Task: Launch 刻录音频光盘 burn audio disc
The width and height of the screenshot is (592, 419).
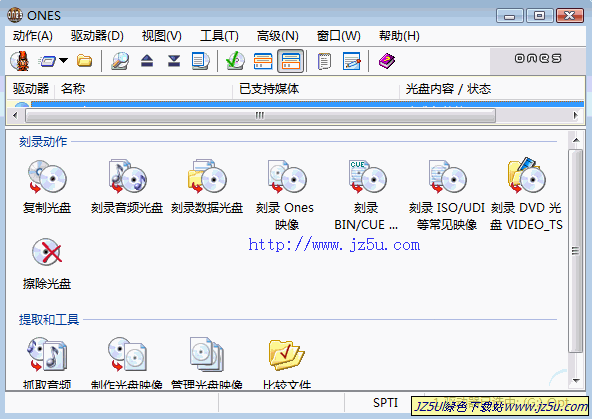Action: pos(127,186)
